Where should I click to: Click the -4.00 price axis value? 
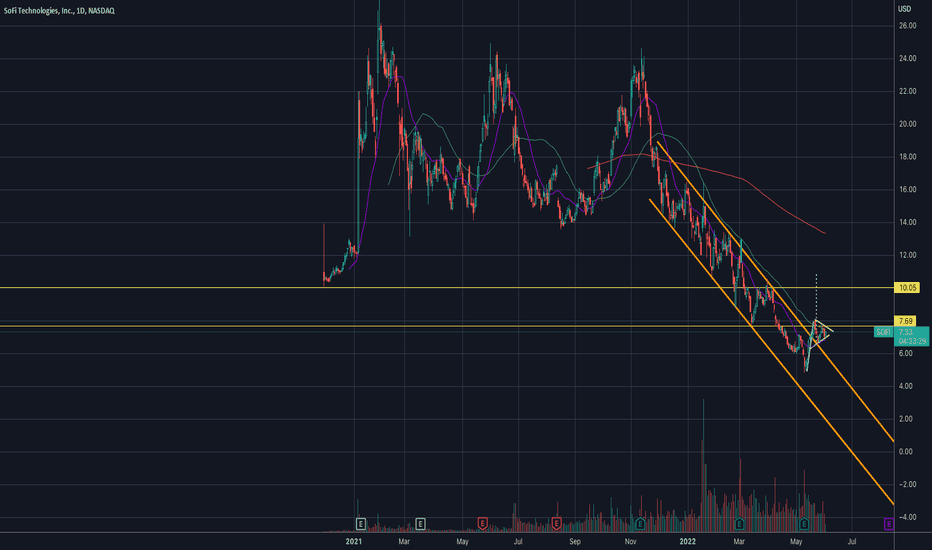(906, 517)
